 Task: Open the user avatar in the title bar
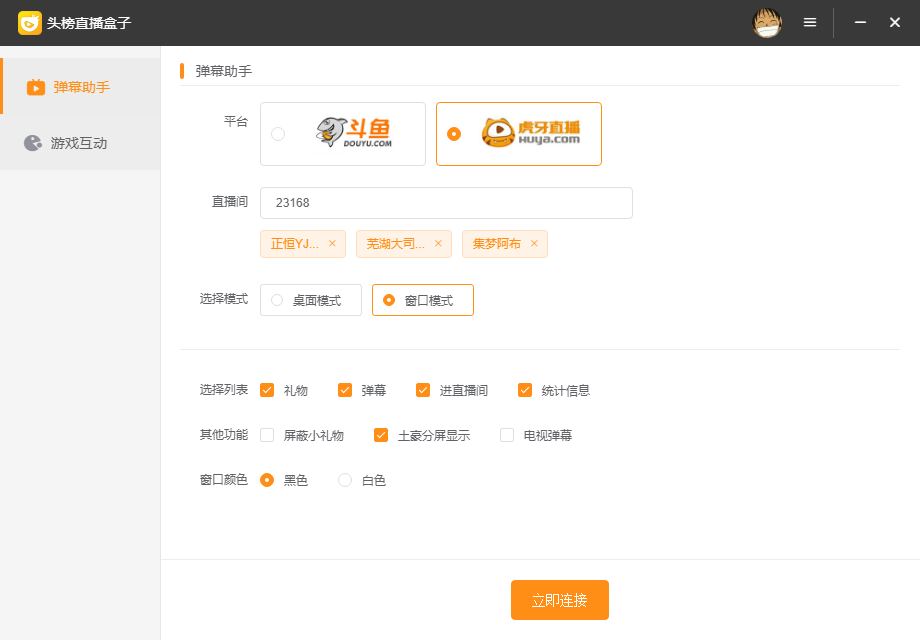[x=766, y=22]
